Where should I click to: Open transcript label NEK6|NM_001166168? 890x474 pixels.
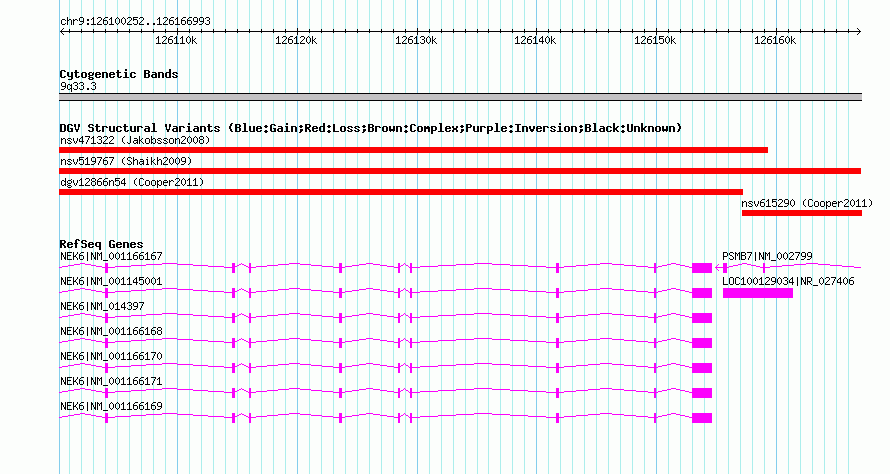coord(111,331)
